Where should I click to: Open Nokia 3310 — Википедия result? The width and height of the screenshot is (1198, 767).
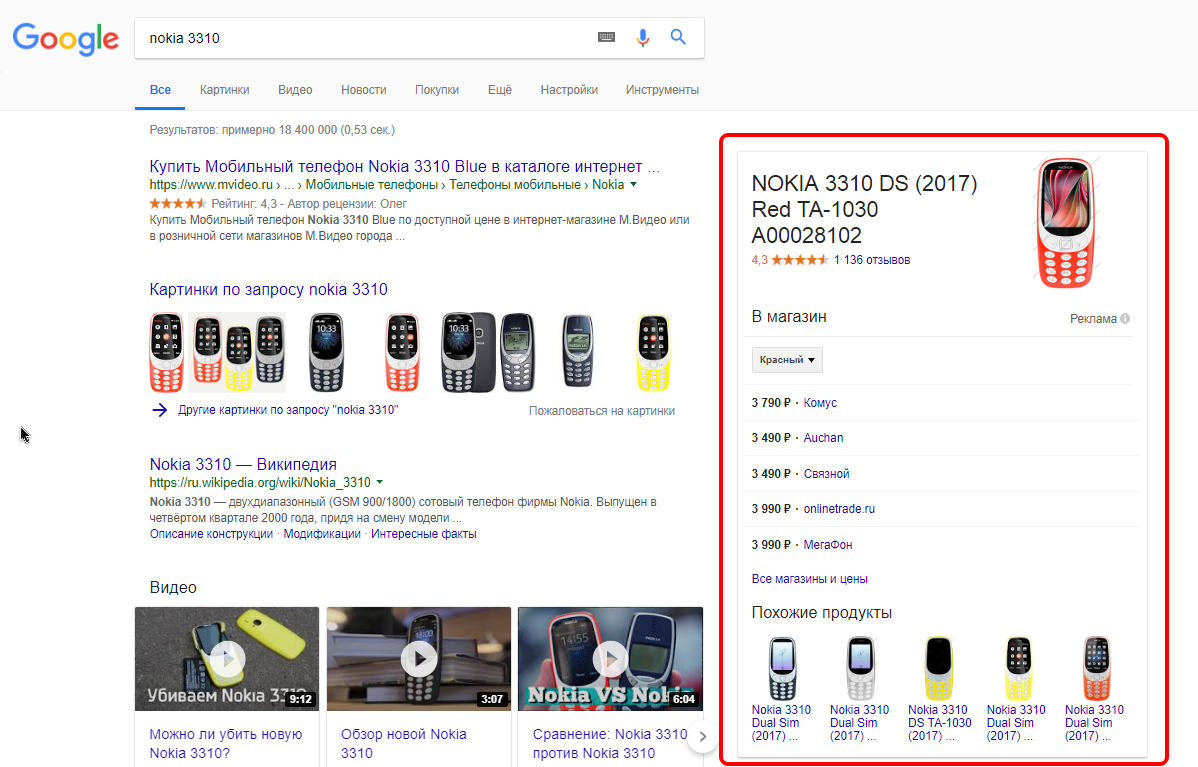pos(243,464)
